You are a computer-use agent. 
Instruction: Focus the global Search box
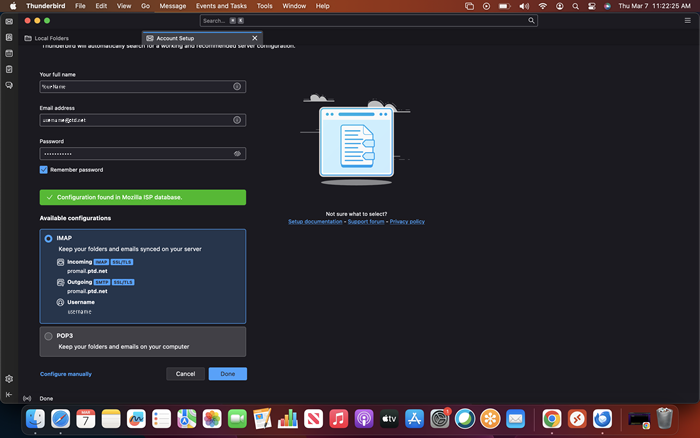369,21
